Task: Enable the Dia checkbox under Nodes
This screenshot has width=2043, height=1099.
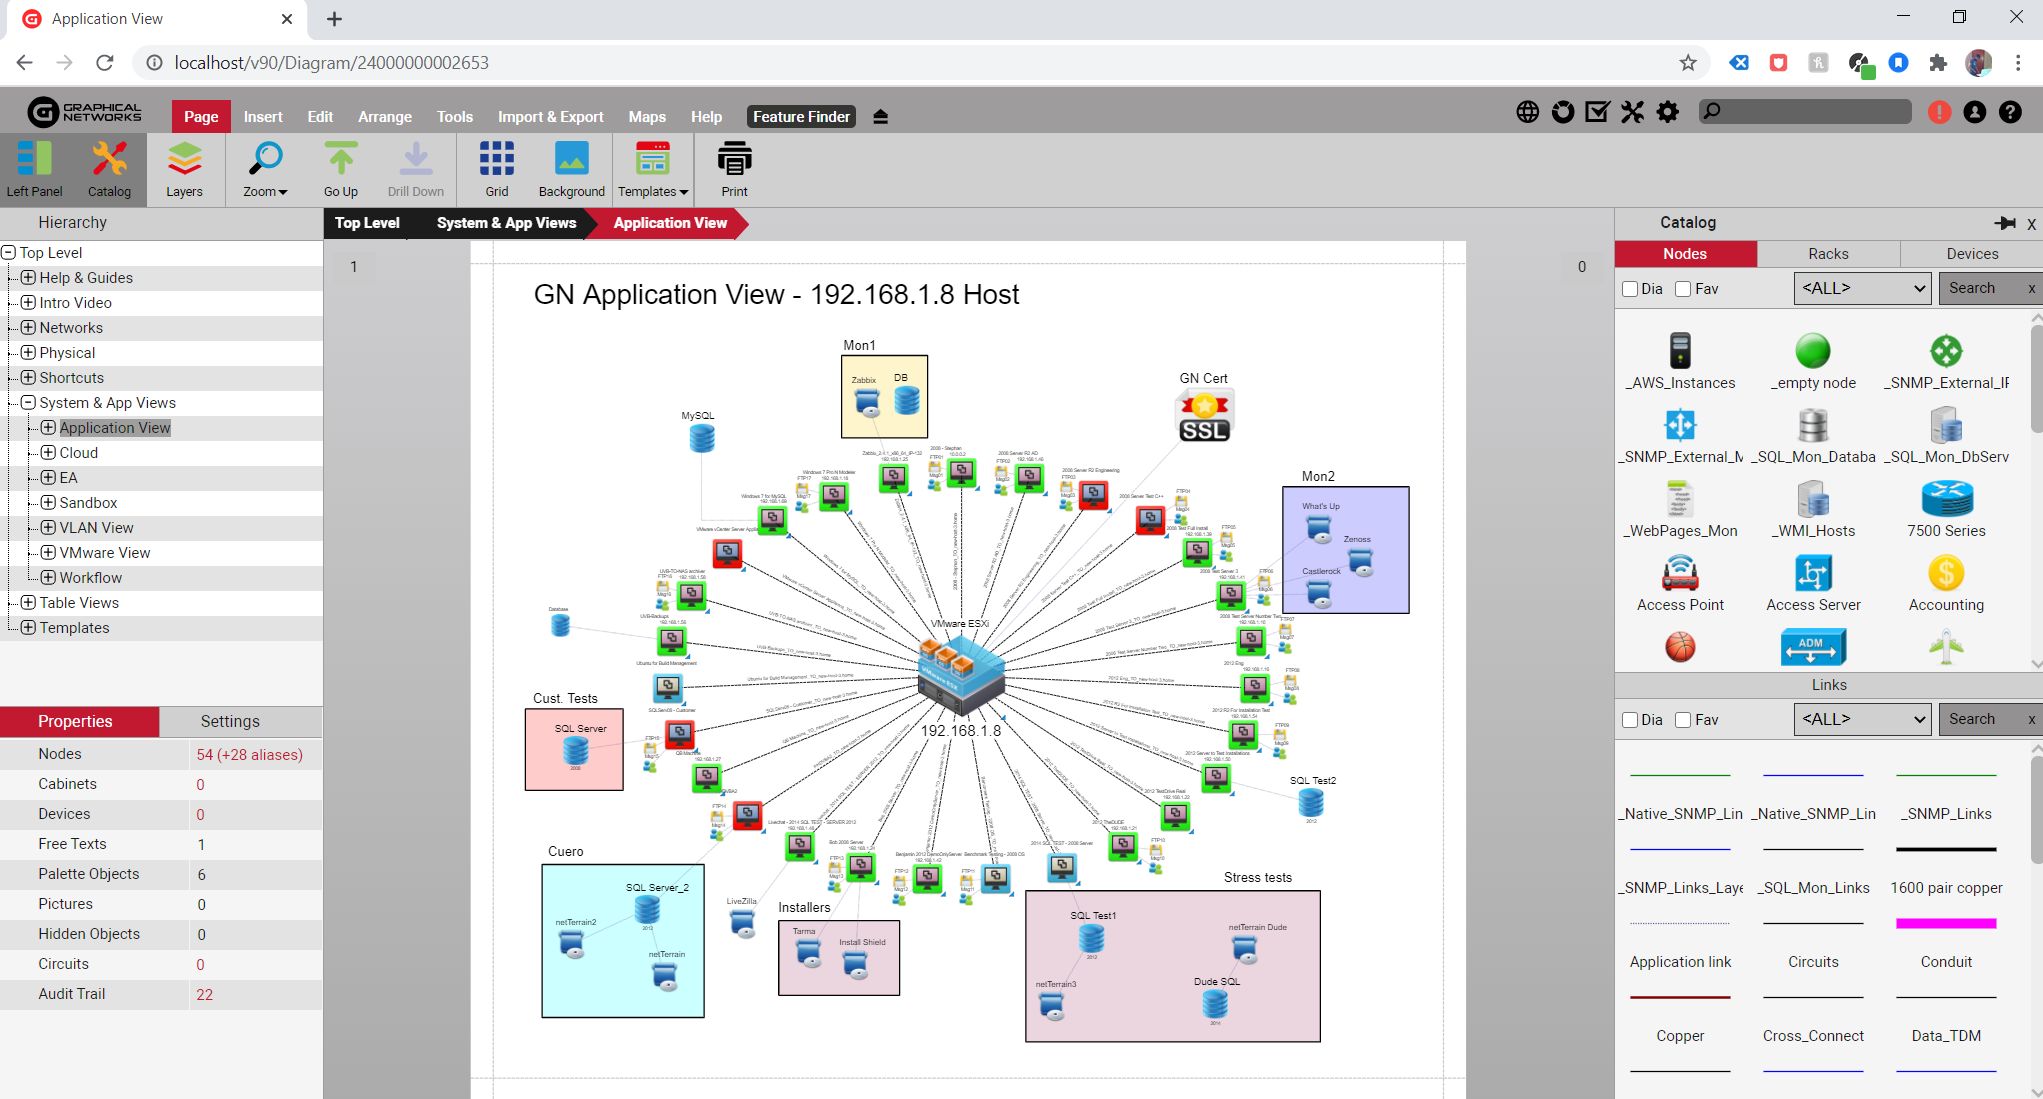Action: (x=1630, y=289)
